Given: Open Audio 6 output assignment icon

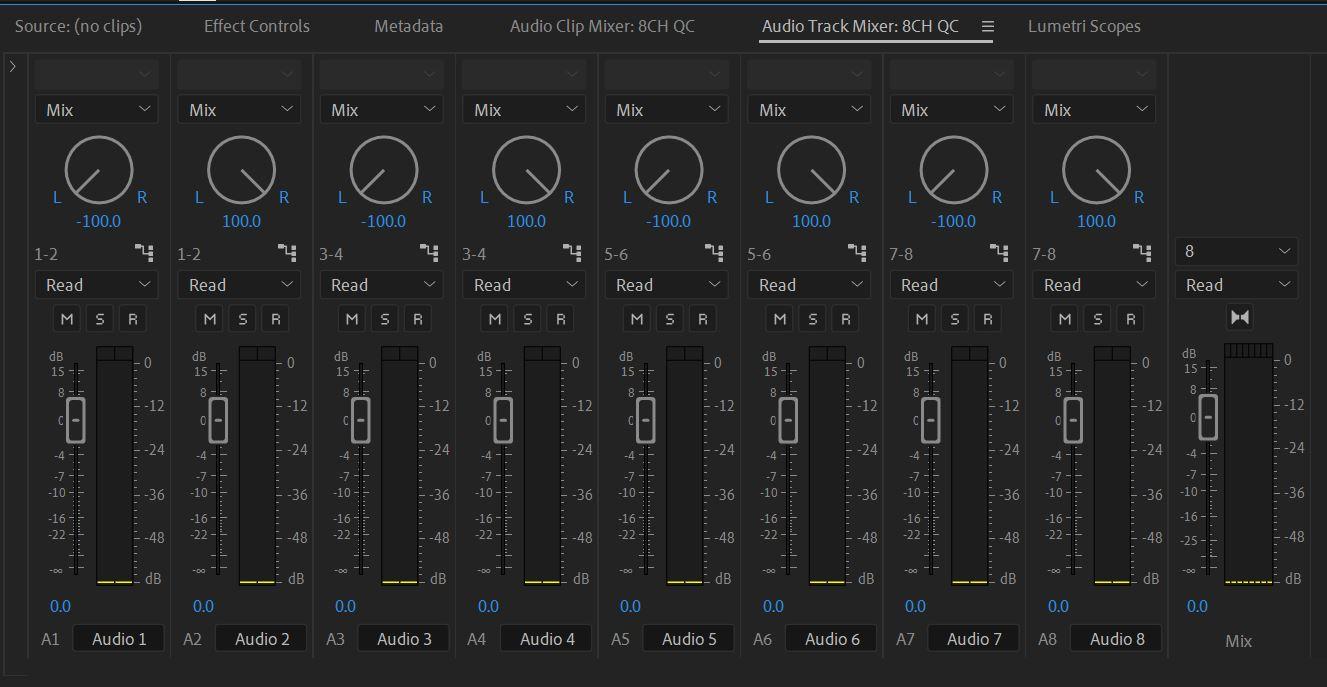Looking at the screenshot, I should (858, 253).
